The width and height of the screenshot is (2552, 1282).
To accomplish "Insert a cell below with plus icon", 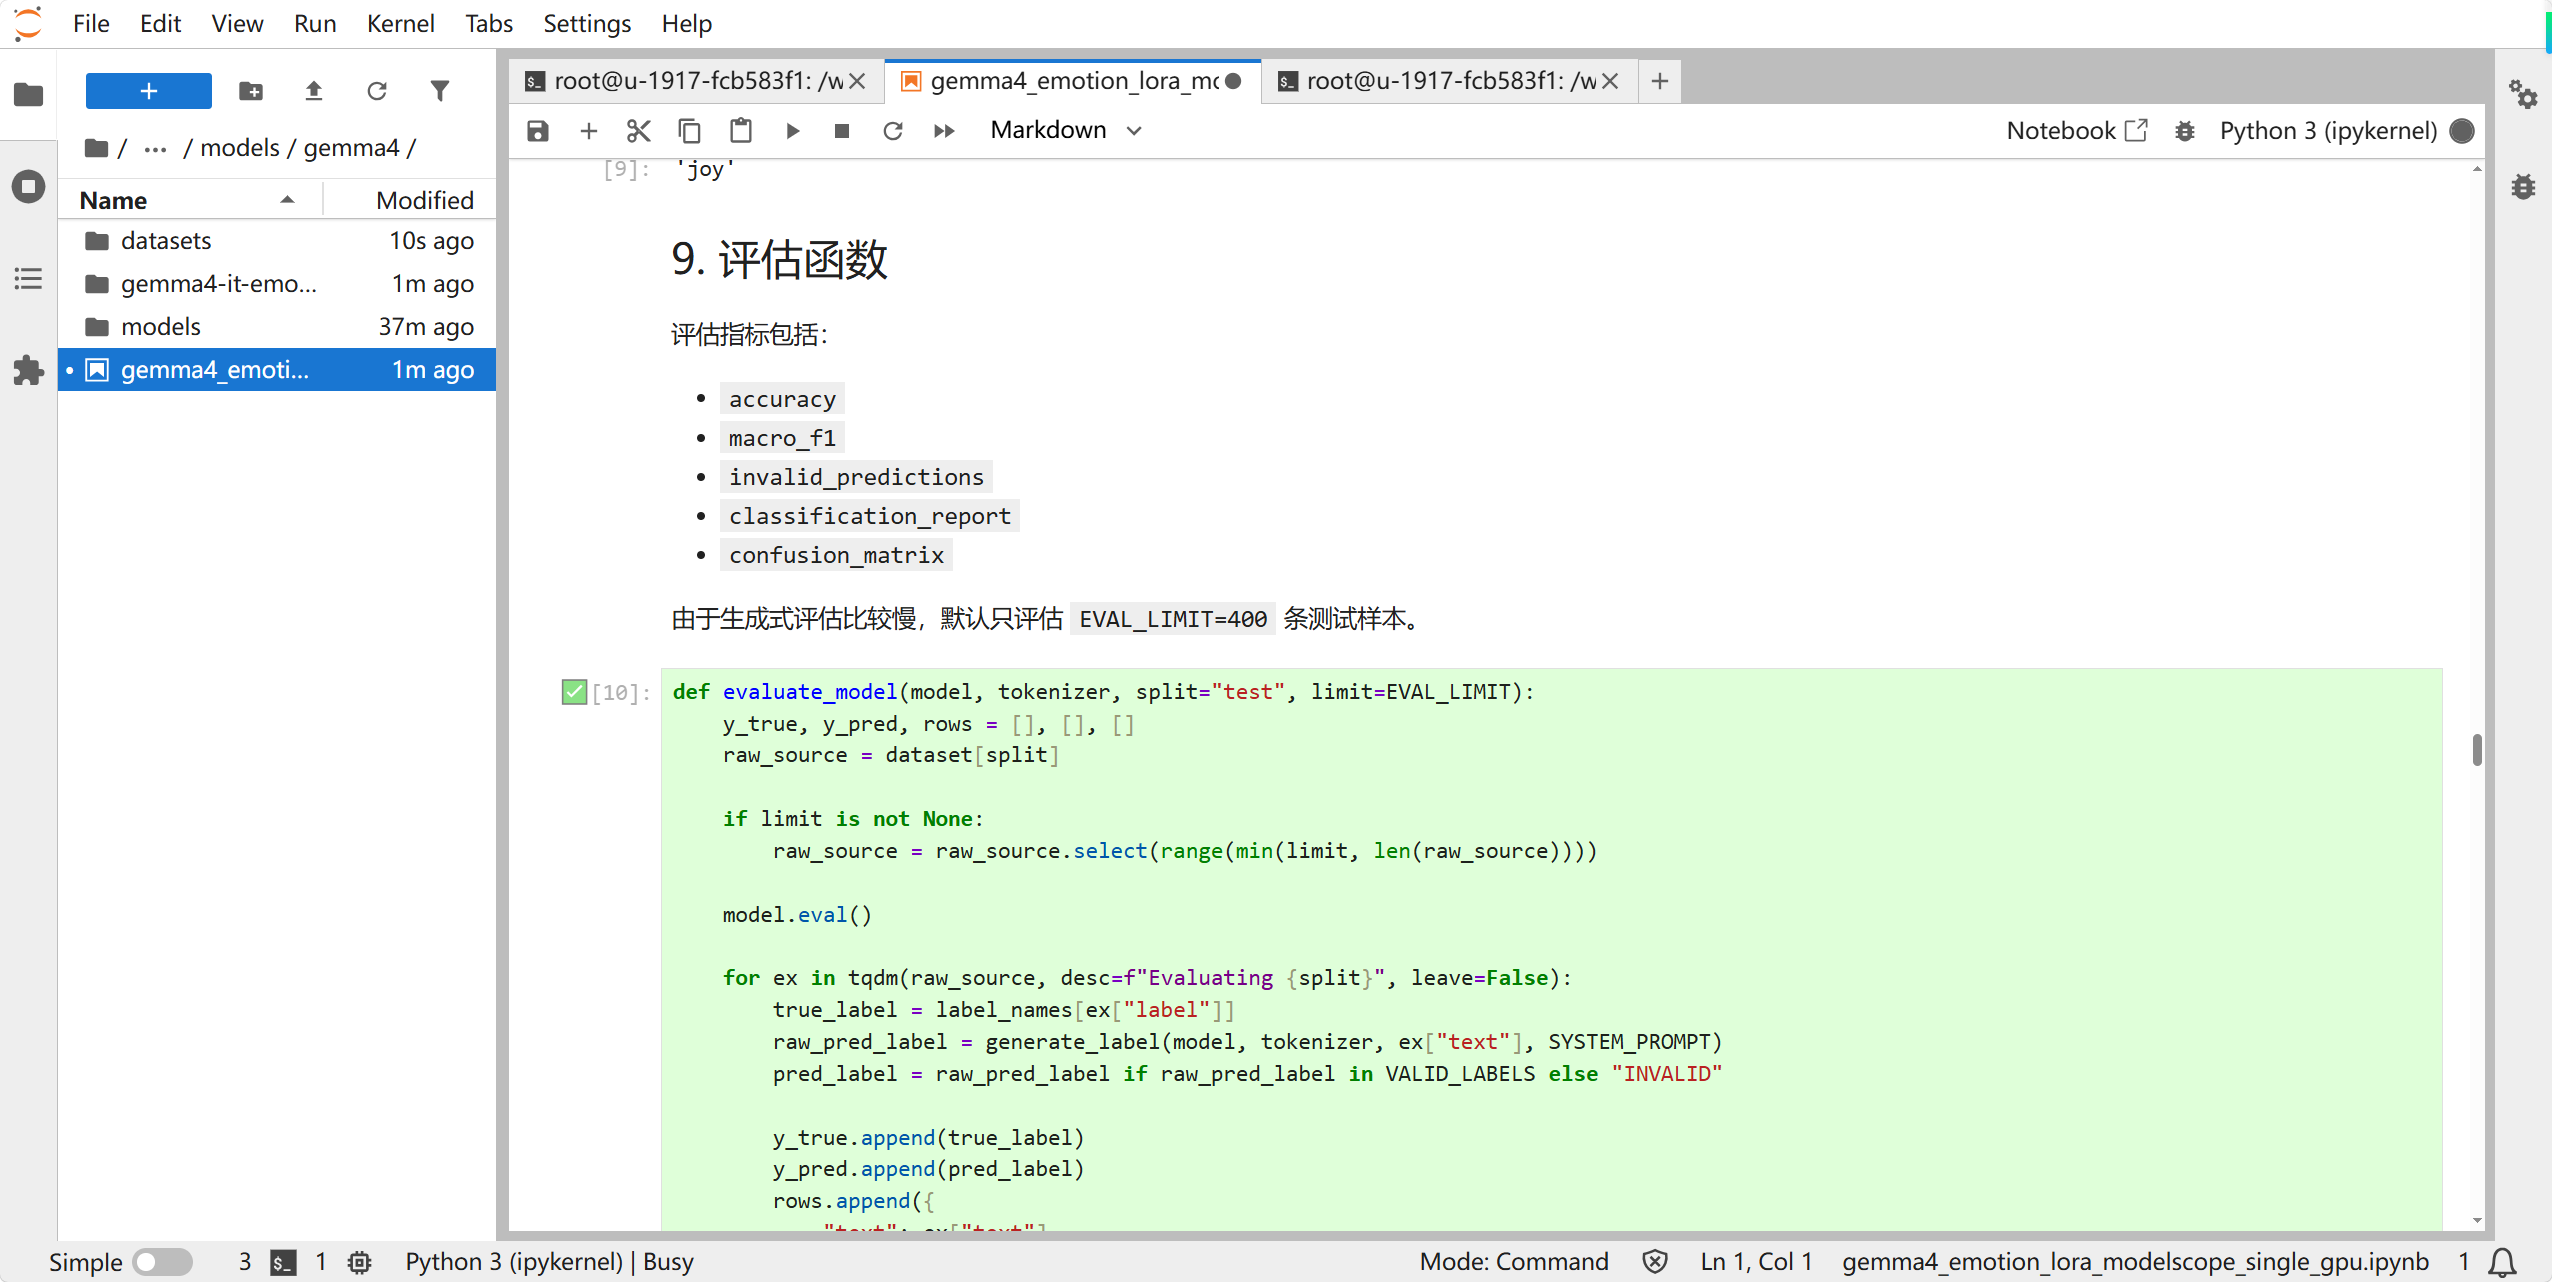I will 588,131.
